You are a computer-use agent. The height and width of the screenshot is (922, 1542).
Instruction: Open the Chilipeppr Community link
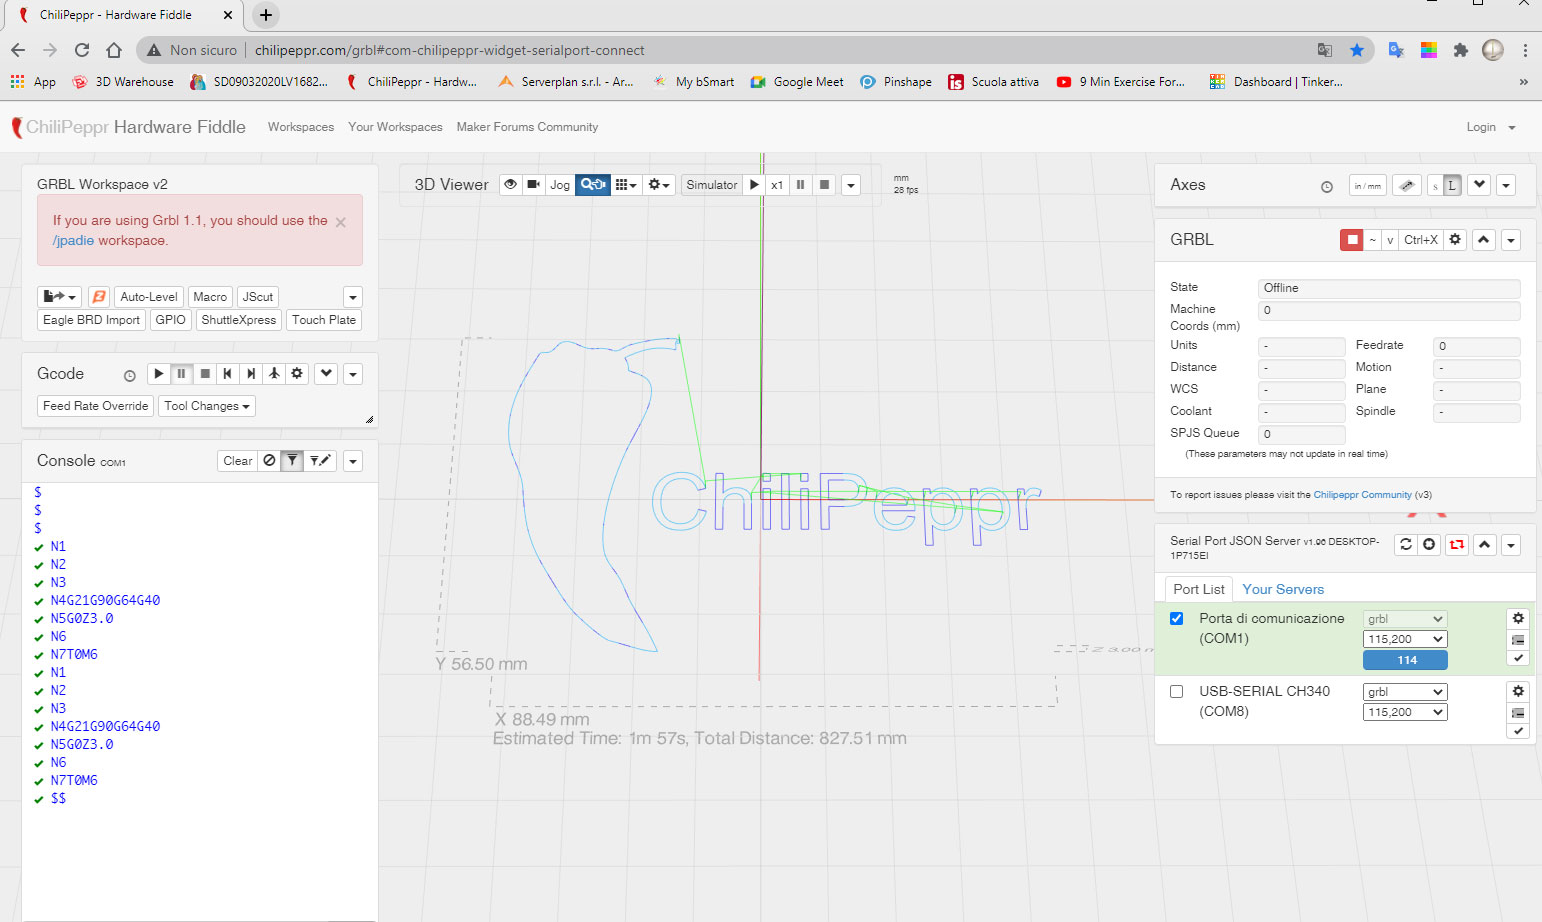1362,495
